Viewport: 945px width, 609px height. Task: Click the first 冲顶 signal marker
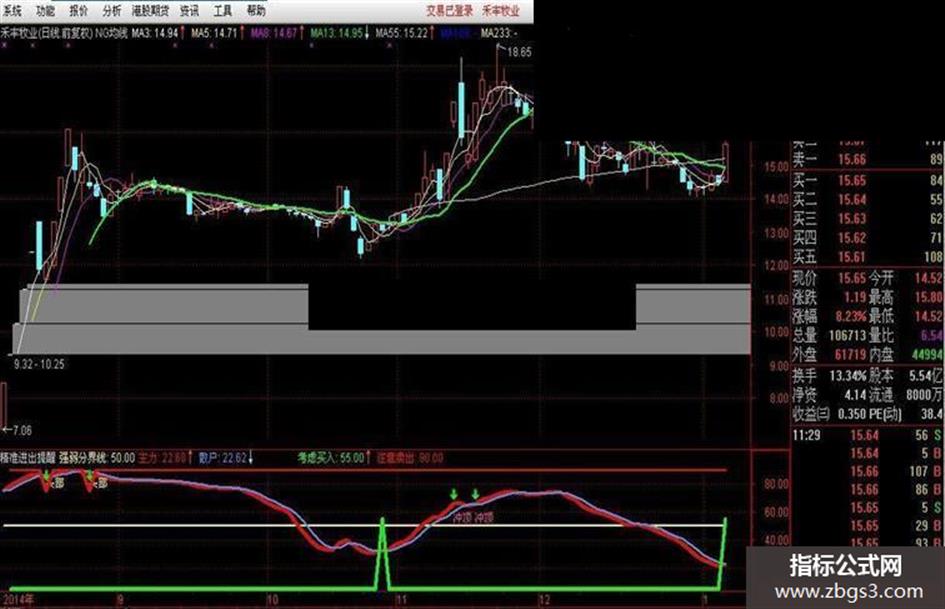[461, 517]
